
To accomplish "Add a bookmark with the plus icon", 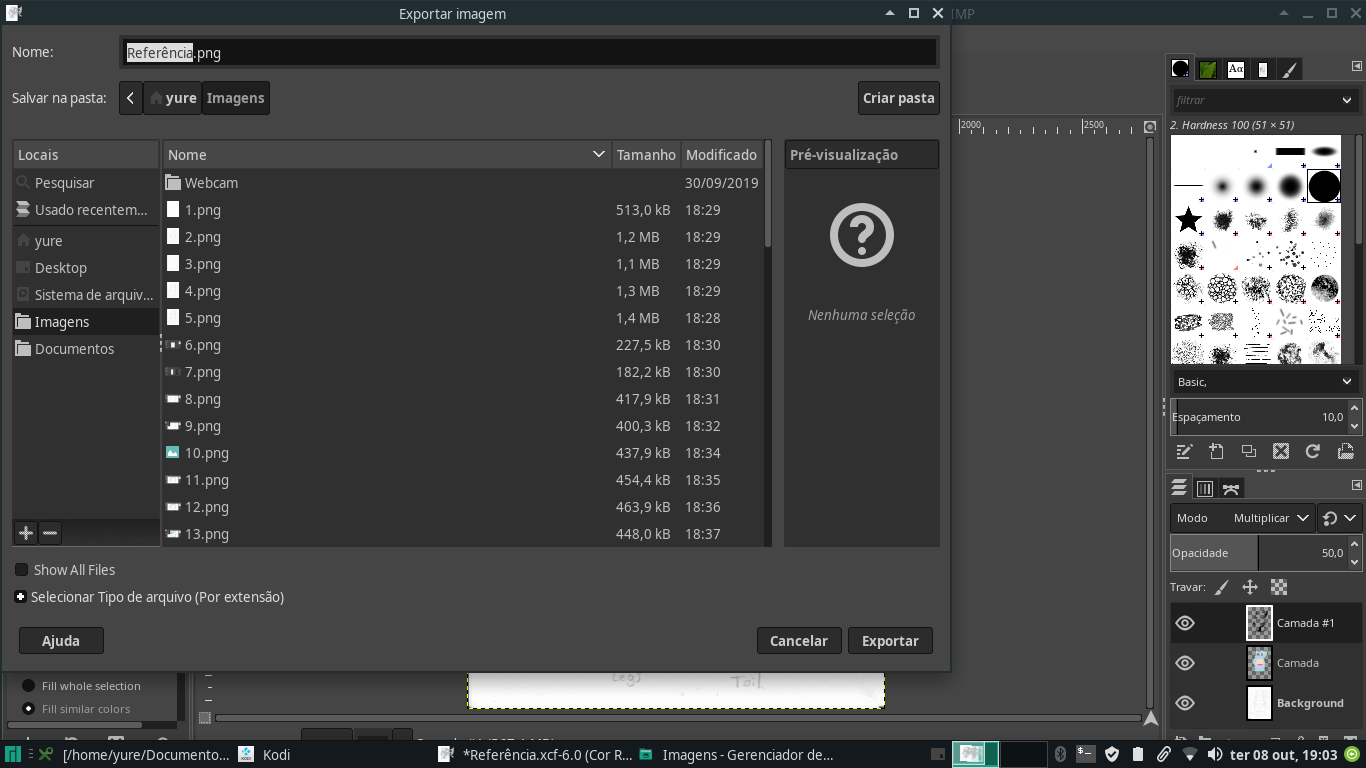I will 26,533.
